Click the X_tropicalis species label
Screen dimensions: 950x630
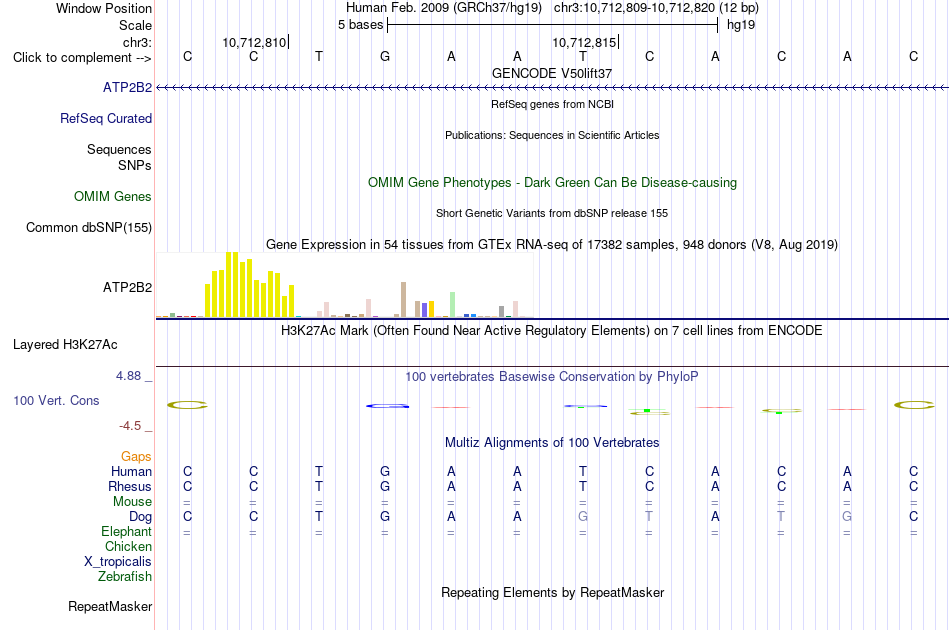(118, 562)
